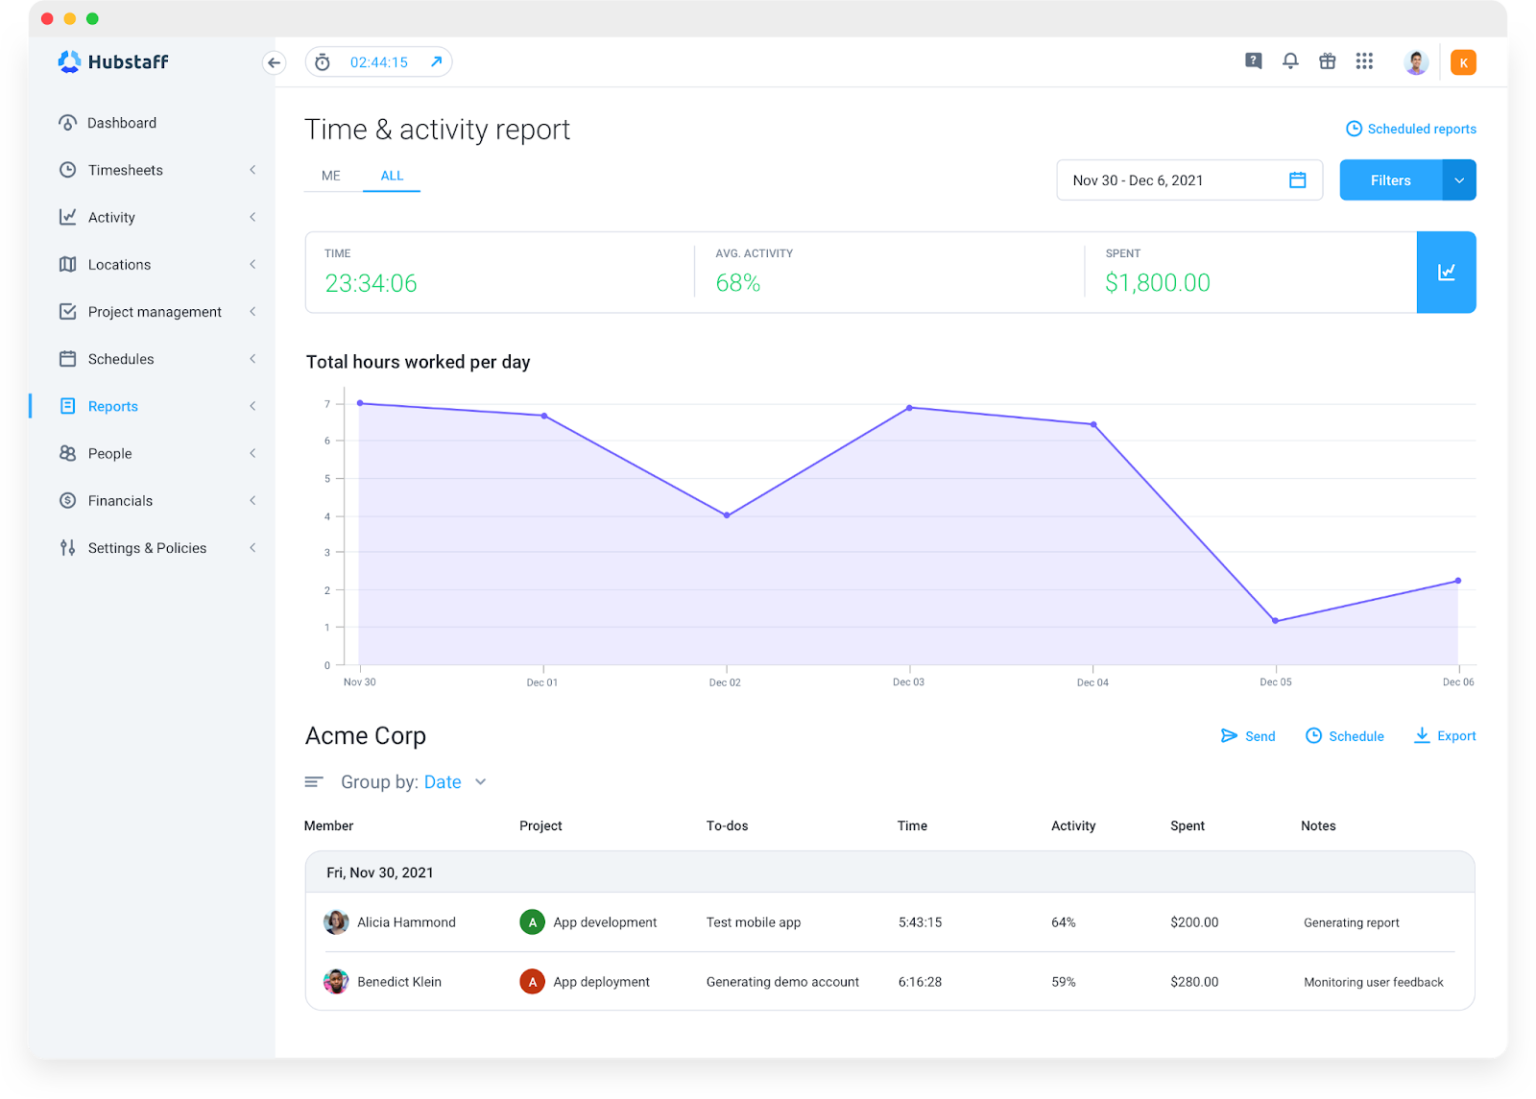Send the Acme Corp report
The width and height of the screenshot is (1536, 1099).
1248,736
